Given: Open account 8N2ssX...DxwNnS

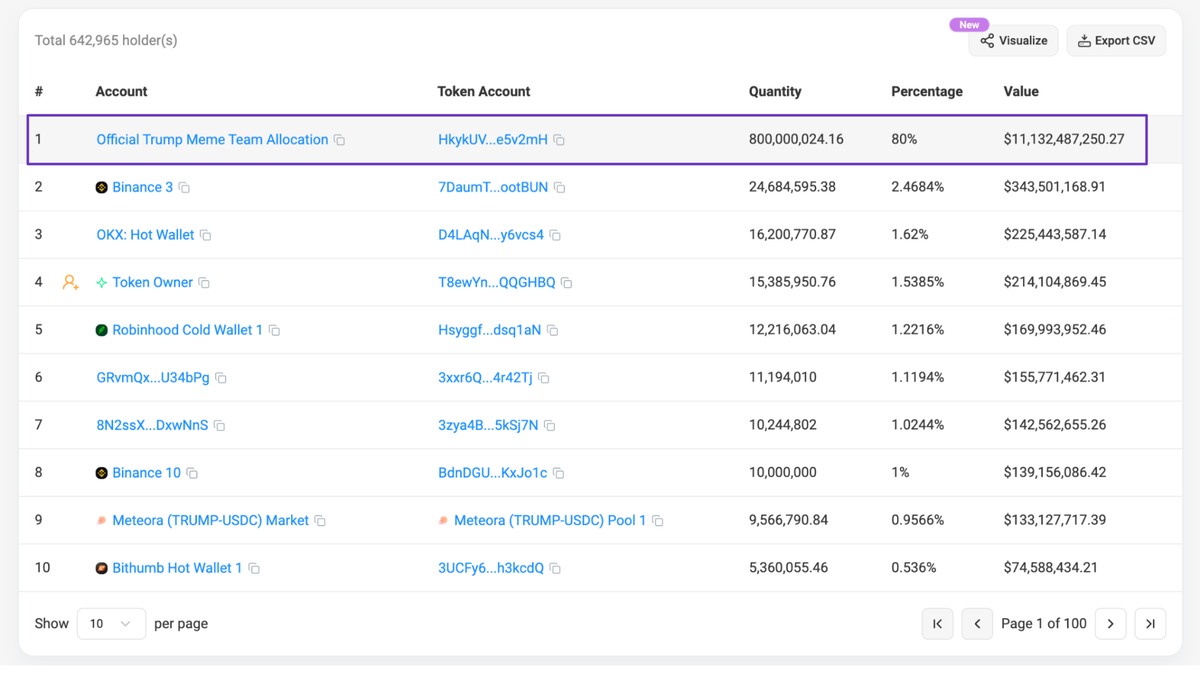Looking at the screenshot, I should [x=152, y=425].
